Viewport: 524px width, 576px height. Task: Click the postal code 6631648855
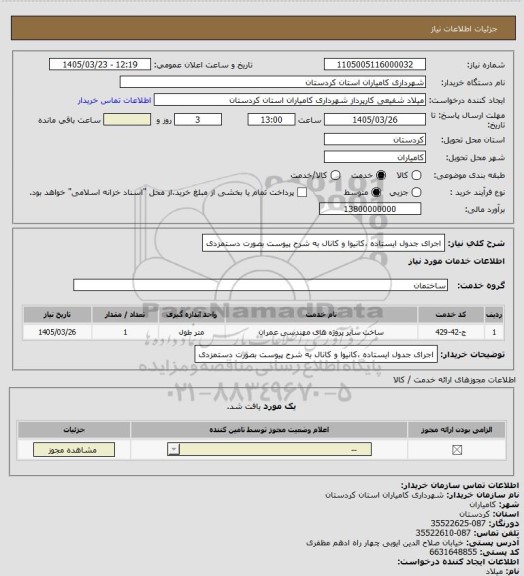point(453,552)
